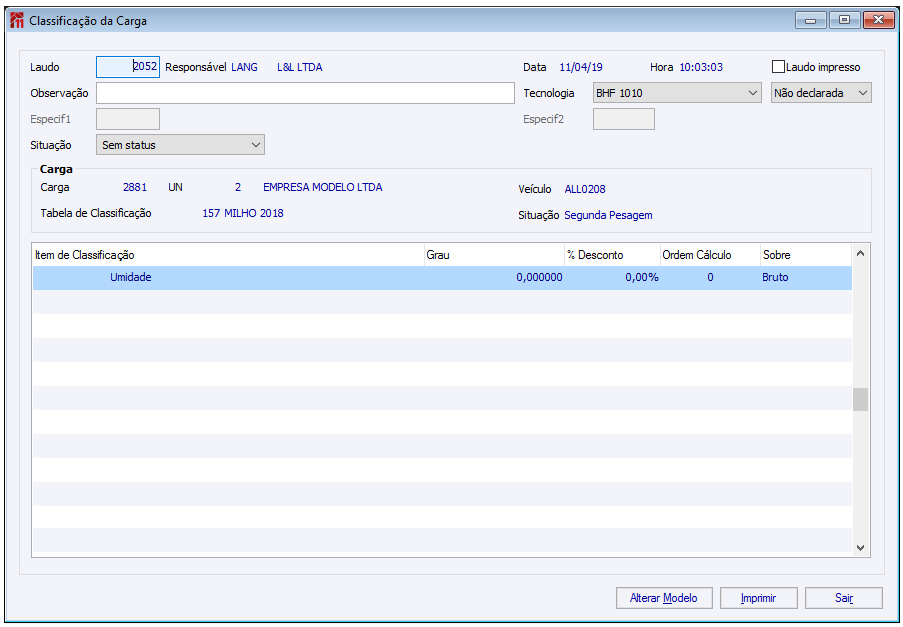Screen dimensions: 903x627
Task: Open the Tecnologia dropdown showing BHF 1010
Action: (677, 93)
